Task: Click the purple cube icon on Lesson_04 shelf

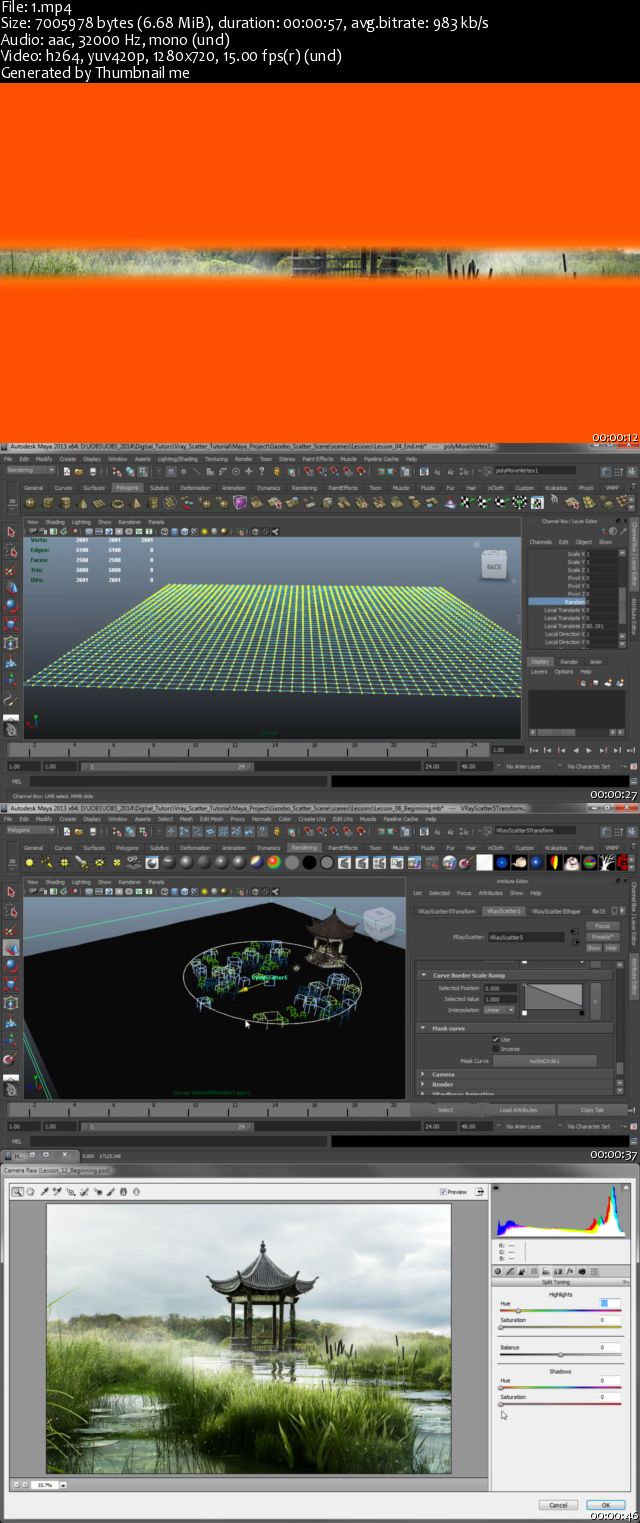Action: (x=239, y=502)
